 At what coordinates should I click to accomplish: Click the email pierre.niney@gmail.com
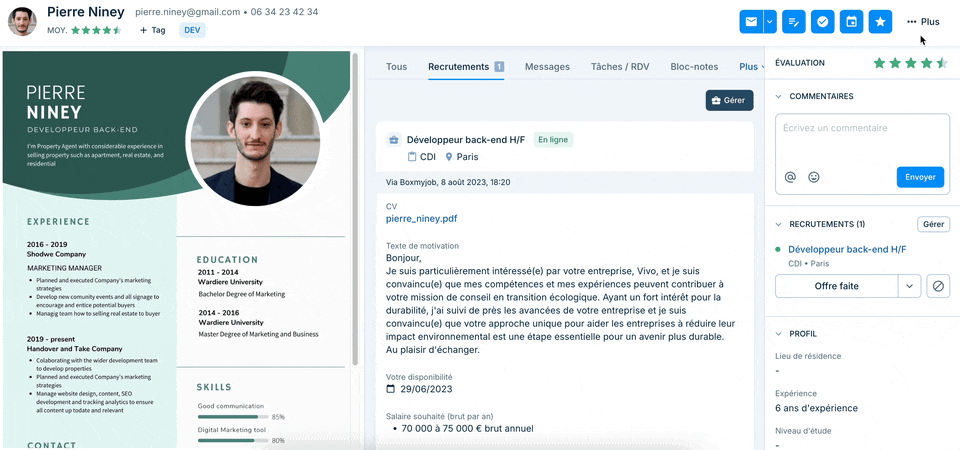(x=187, y=12)
